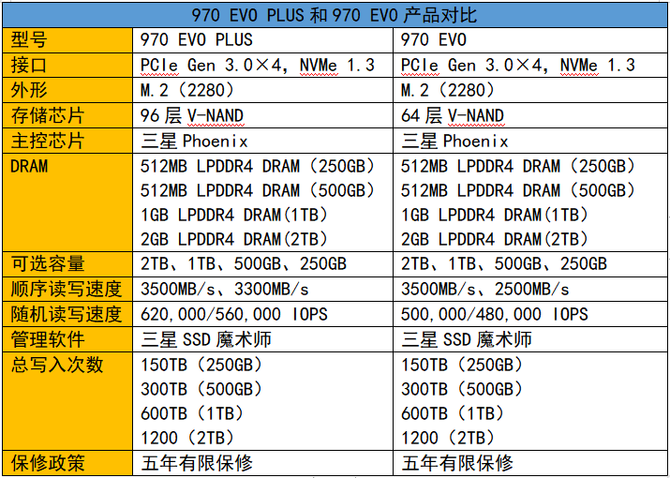
Task: Select "512MB LPDDR4 DRAM (250GB)" in 970 EVO column
Action: coord(519,166)
